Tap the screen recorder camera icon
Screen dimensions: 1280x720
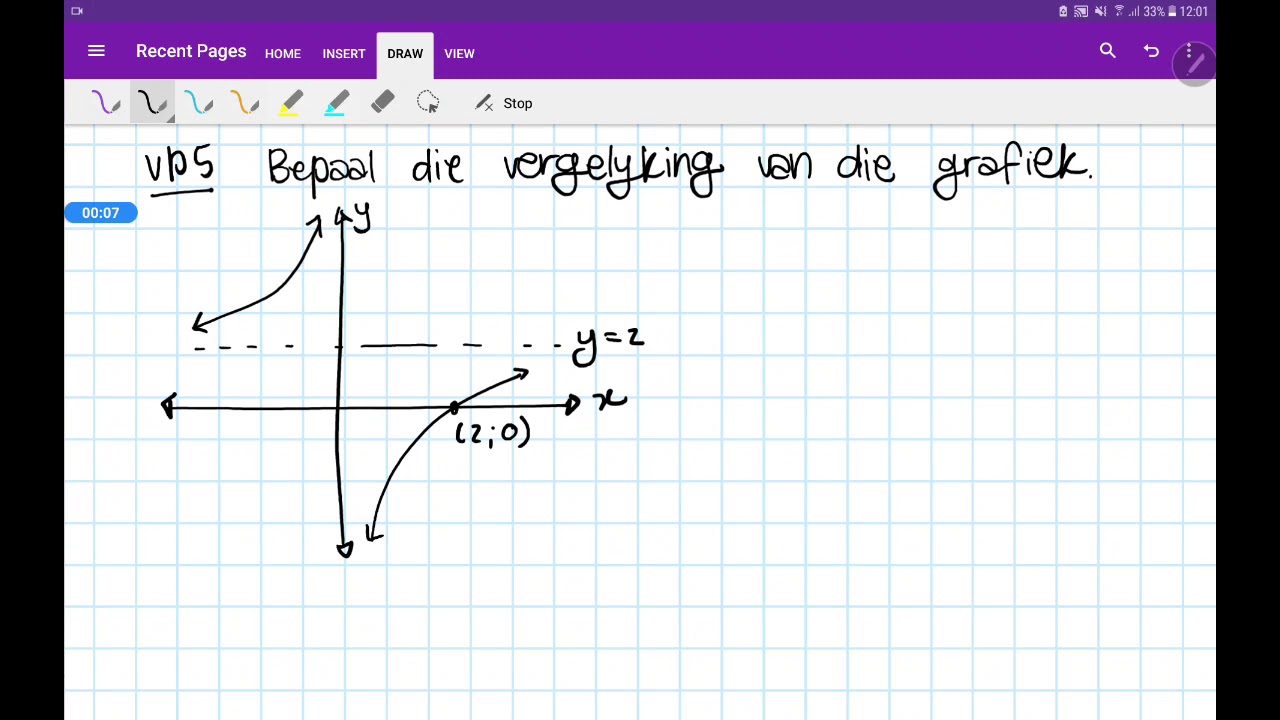[77, 11]
